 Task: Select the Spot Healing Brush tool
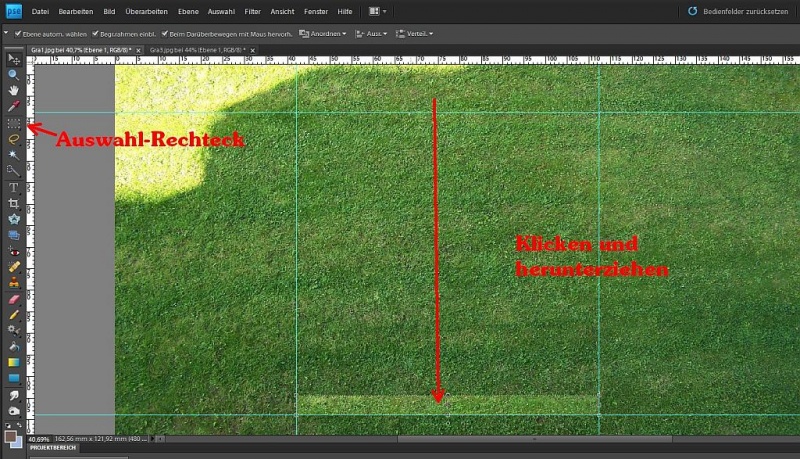point(14,267)
